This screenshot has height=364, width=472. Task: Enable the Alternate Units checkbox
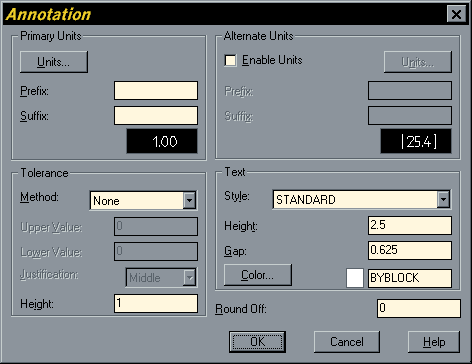[230, 61]
